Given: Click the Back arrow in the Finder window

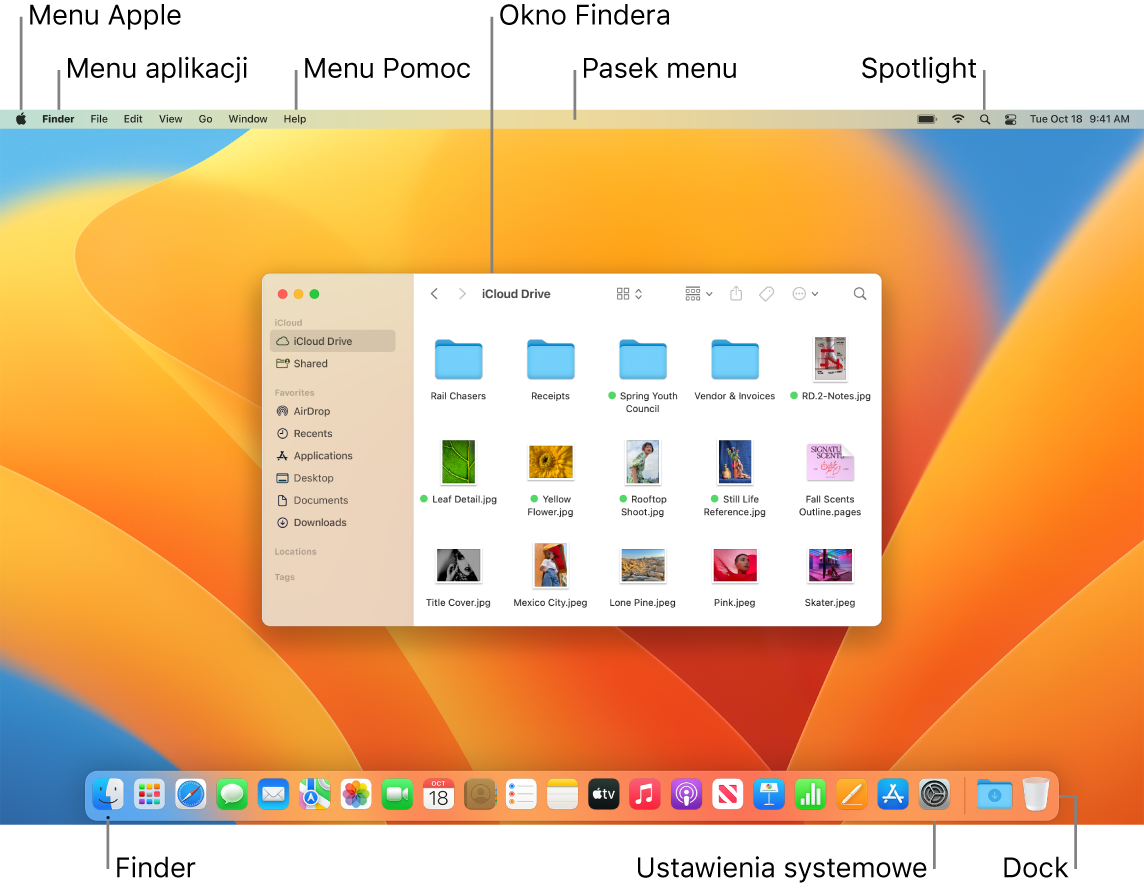Looking at the screenshot, I should [x=434, y=293].
